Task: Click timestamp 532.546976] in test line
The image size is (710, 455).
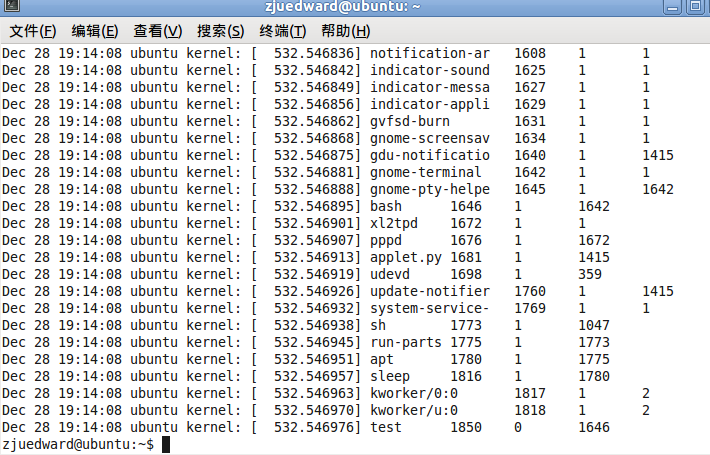Action: [x=317, y=427]
